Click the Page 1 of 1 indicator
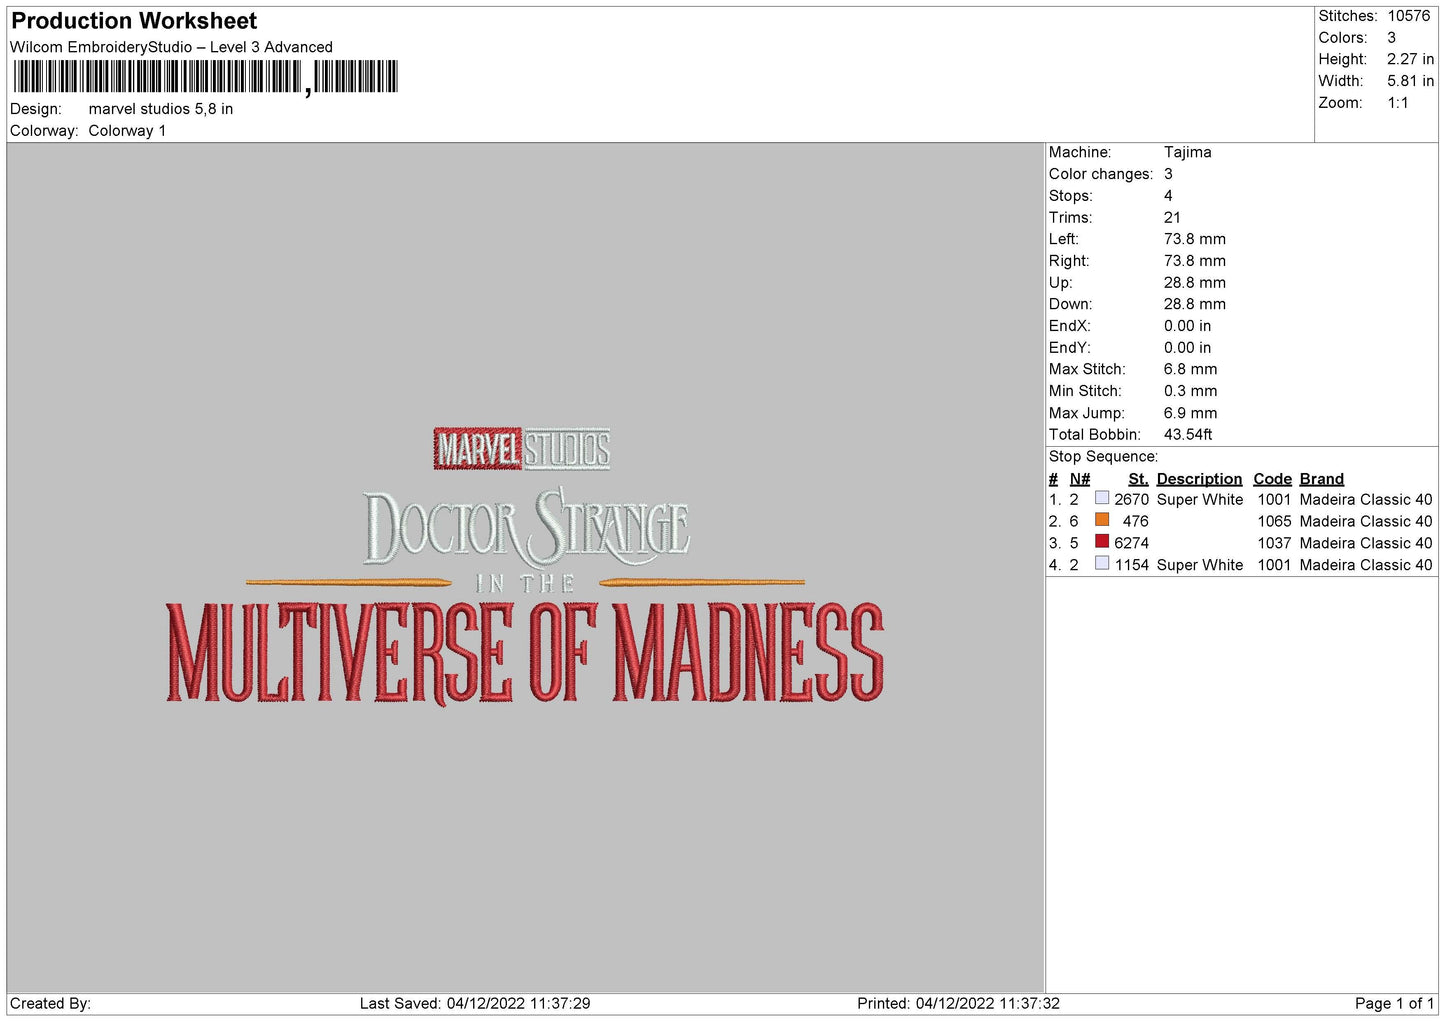The width and height of the screenshot is (1445, 1021). tap(1394, 1003)
